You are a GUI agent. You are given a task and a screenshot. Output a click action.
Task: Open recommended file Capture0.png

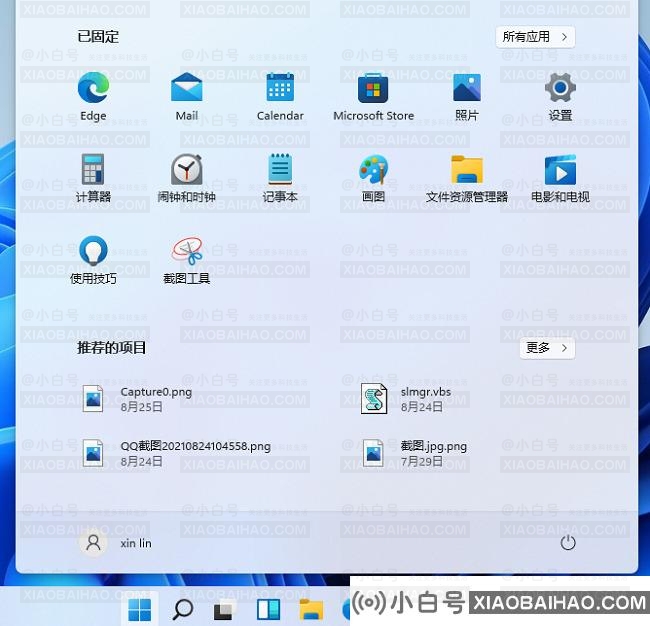coord(137,399)
